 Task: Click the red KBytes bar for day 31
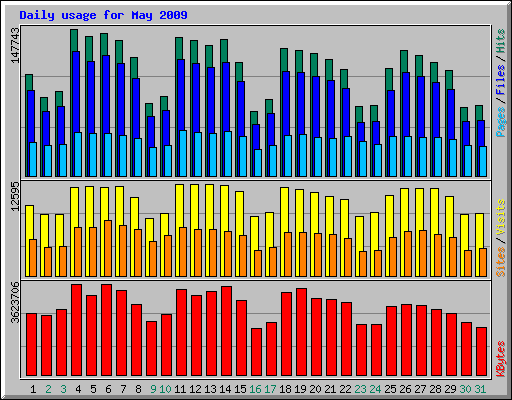pos(482,352)
